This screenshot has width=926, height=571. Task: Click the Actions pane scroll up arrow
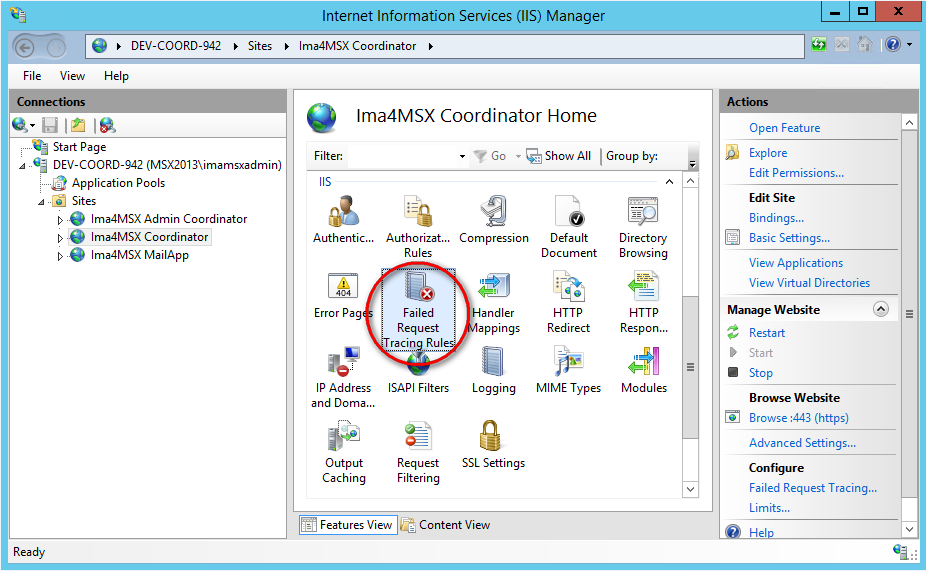[x=909, y=122]
